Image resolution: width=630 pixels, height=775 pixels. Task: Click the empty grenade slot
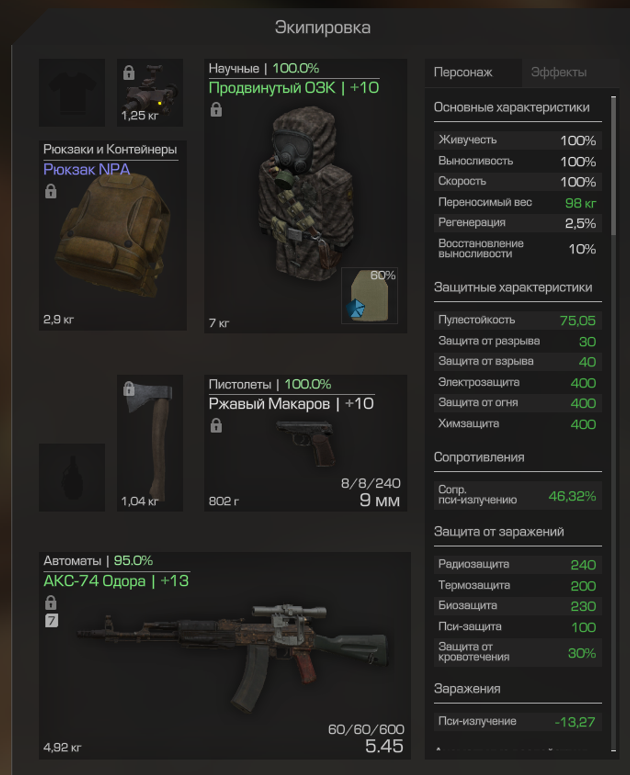coord(72,477)
